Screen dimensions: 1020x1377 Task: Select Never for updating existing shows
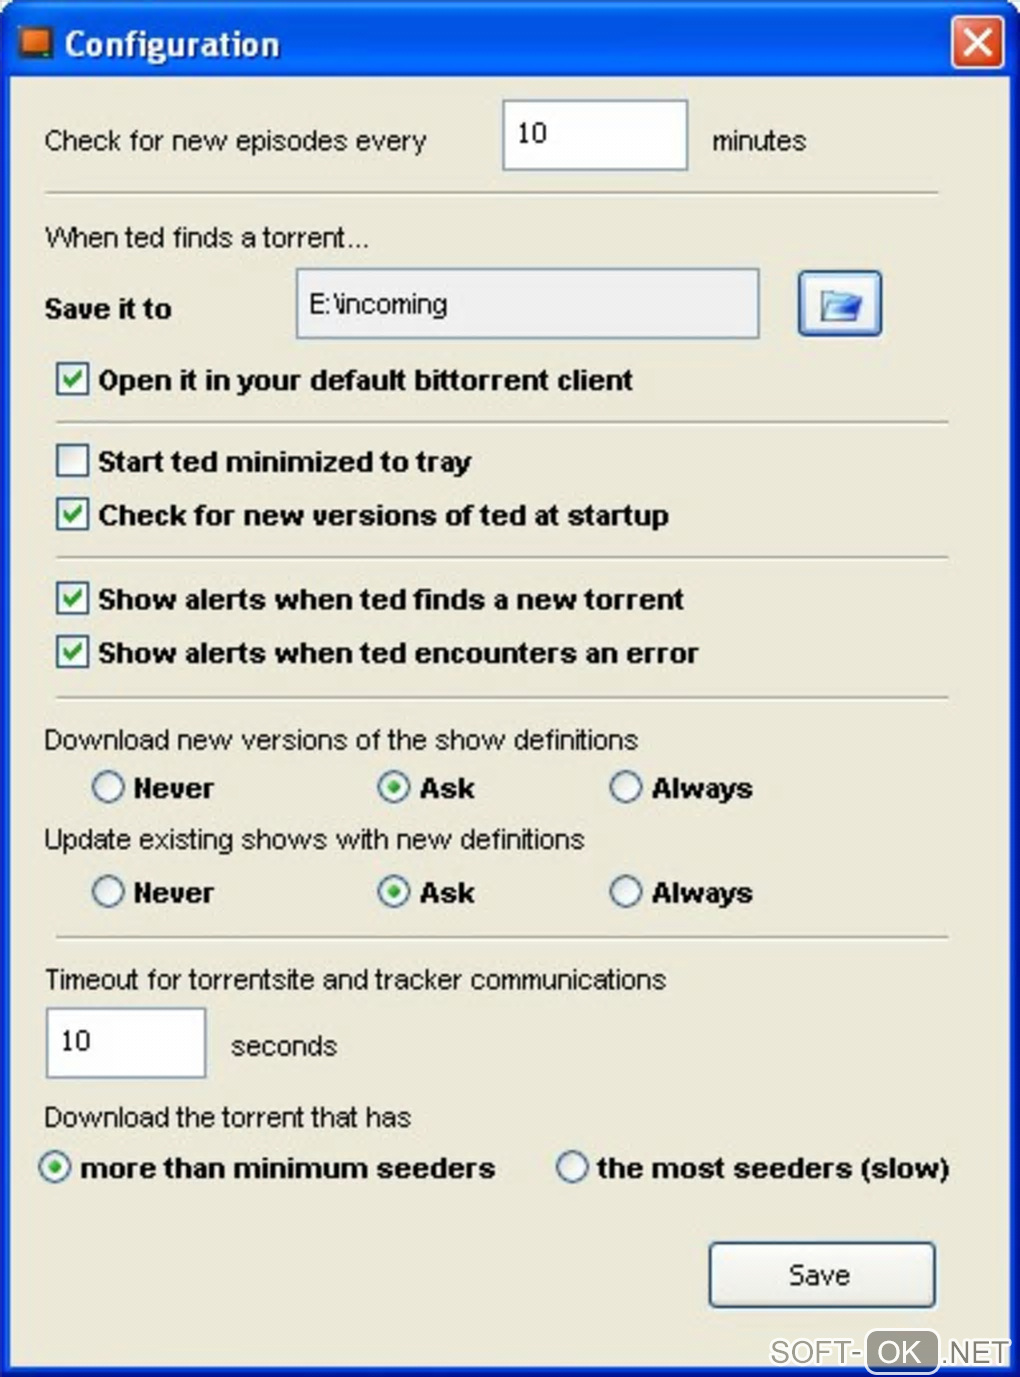coord(108,892)
